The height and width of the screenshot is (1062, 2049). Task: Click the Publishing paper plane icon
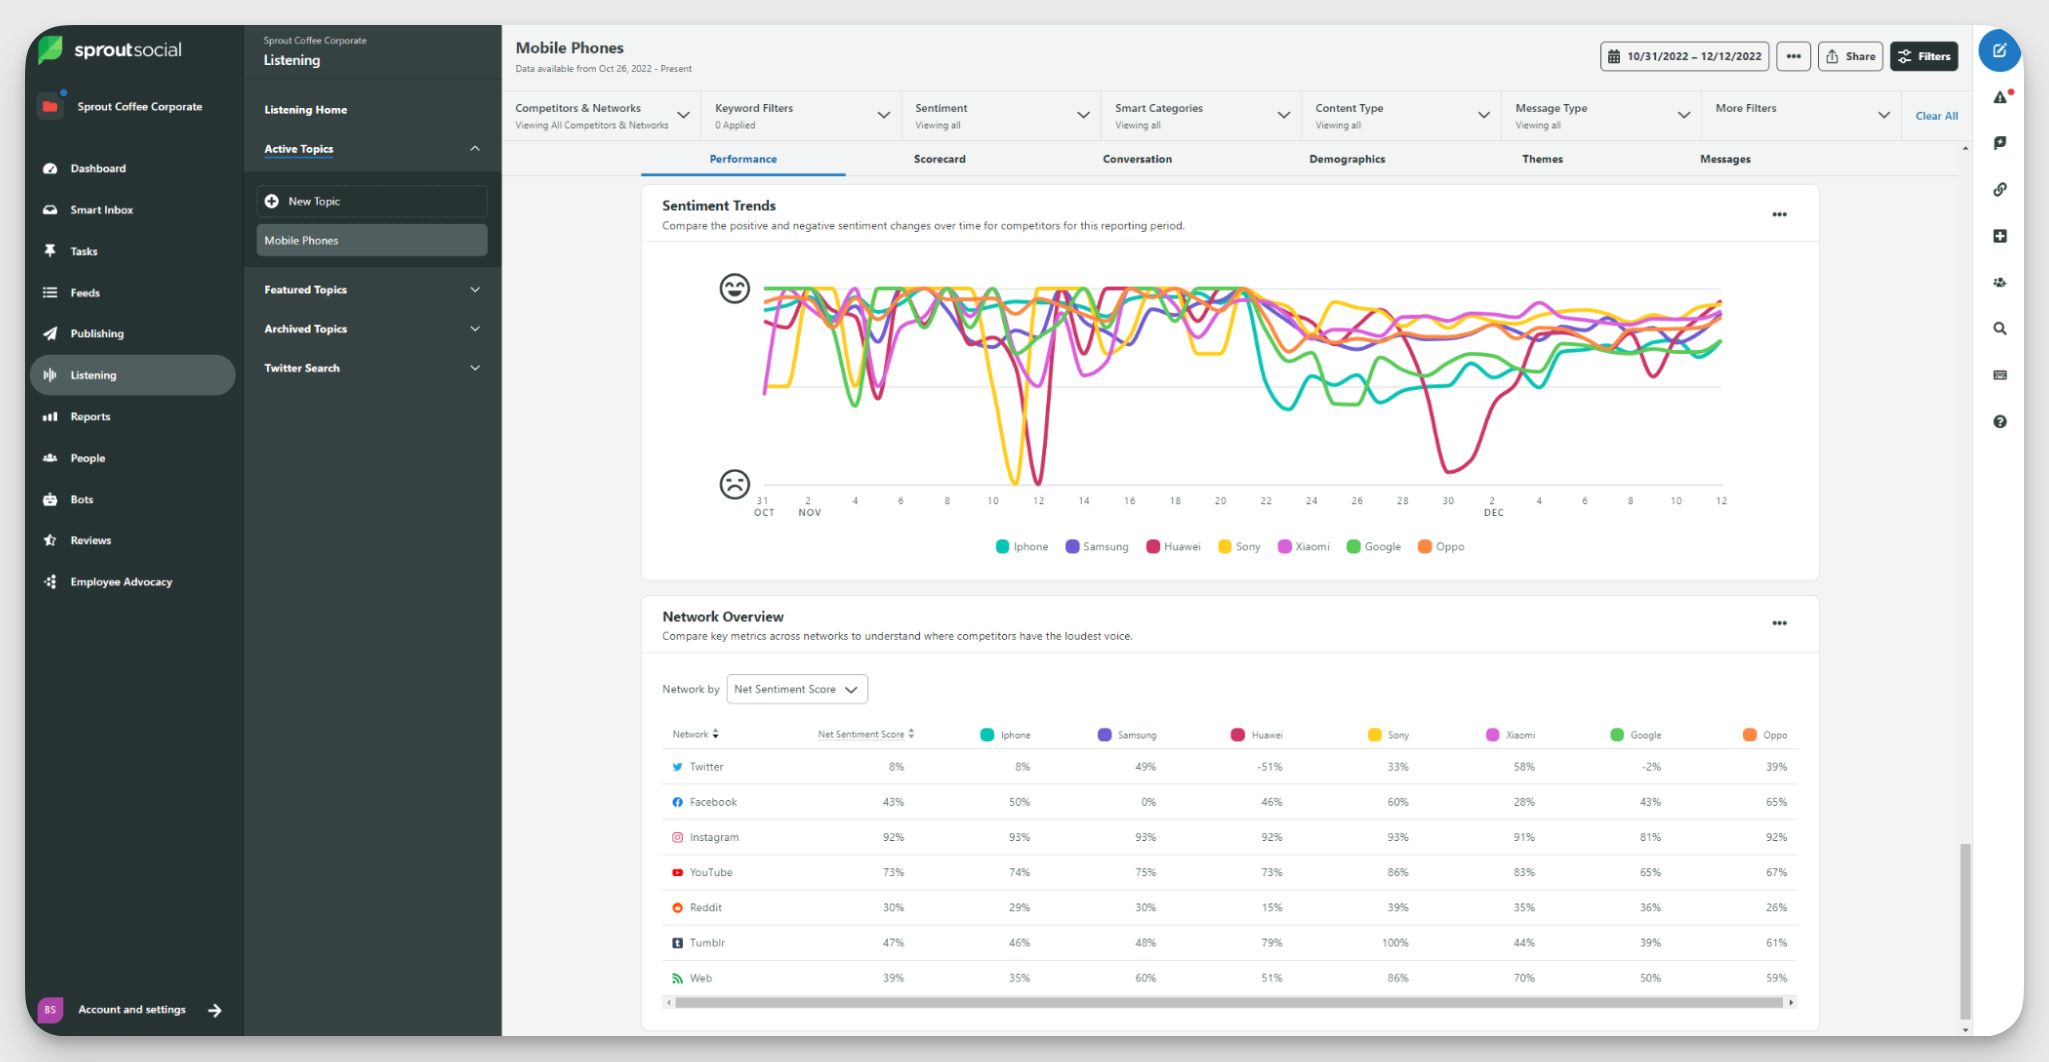coord(50,334)
